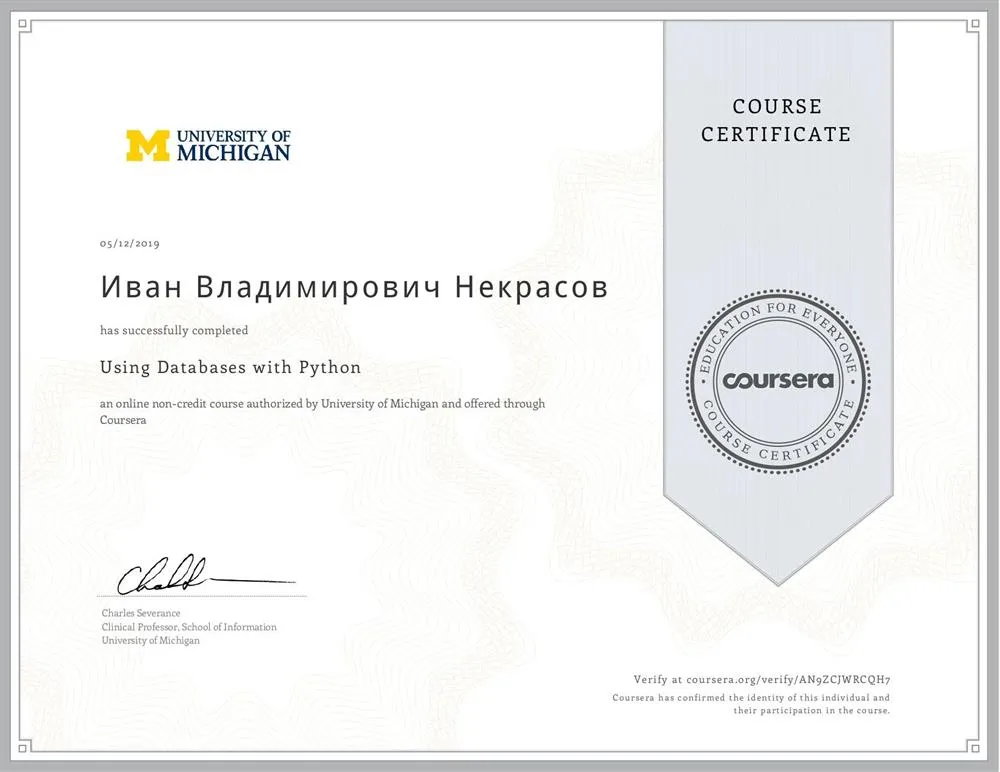Click the date 05/12/2019

click(x=129, y=243)
